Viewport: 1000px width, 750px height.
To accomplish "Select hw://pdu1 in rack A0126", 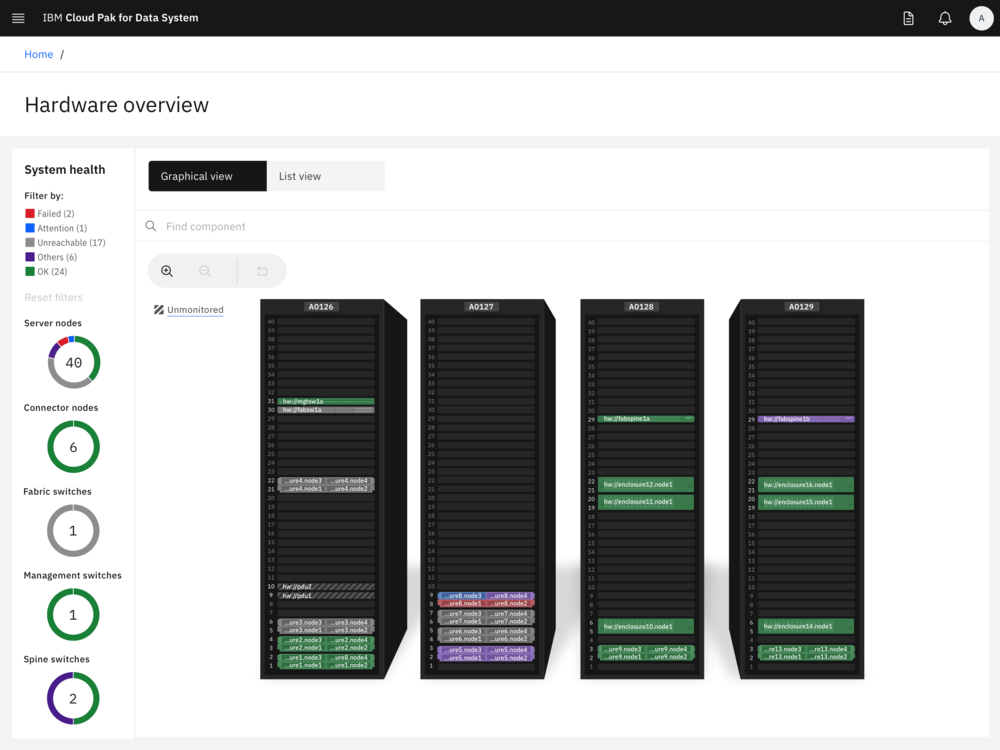I will pyautogui.click(x=326, y=596).
